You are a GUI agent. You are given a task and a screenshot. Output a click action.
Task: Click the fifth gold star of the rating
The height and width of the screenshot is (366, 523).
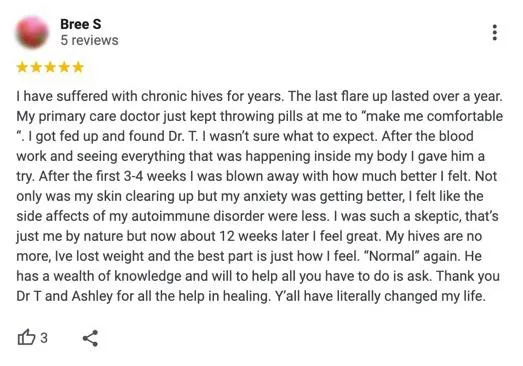(x=78, y=67)
